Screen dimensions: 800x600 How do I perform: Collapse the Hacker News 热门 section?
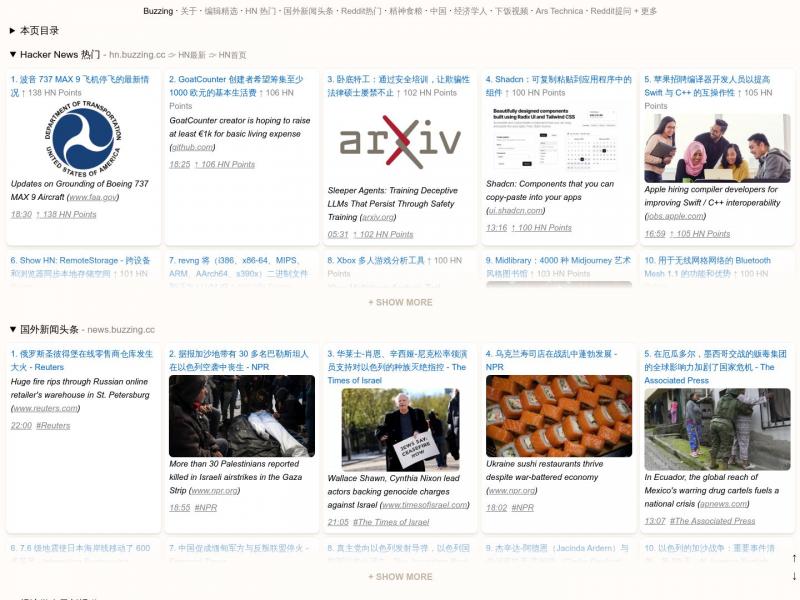(x=13, y=55)
